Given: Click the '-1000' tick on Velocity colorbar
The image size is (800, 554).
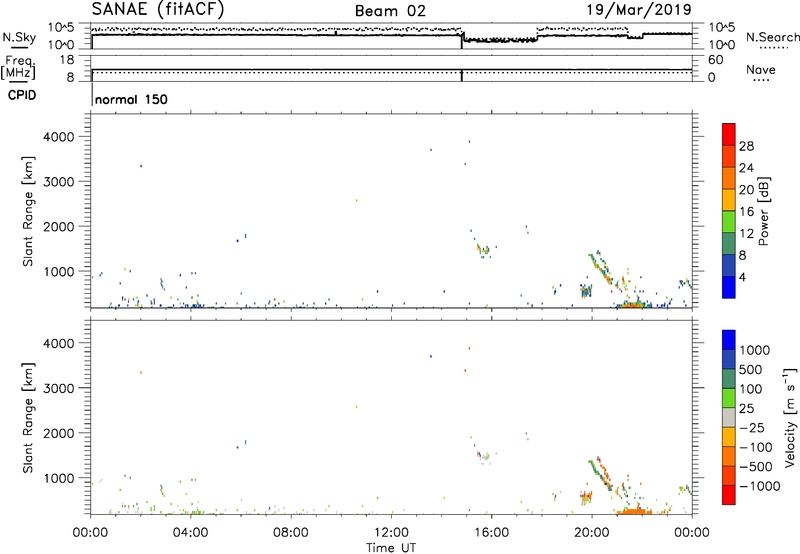Looking at the screenshot, I should pyautogui.click(x=759, y=486).
